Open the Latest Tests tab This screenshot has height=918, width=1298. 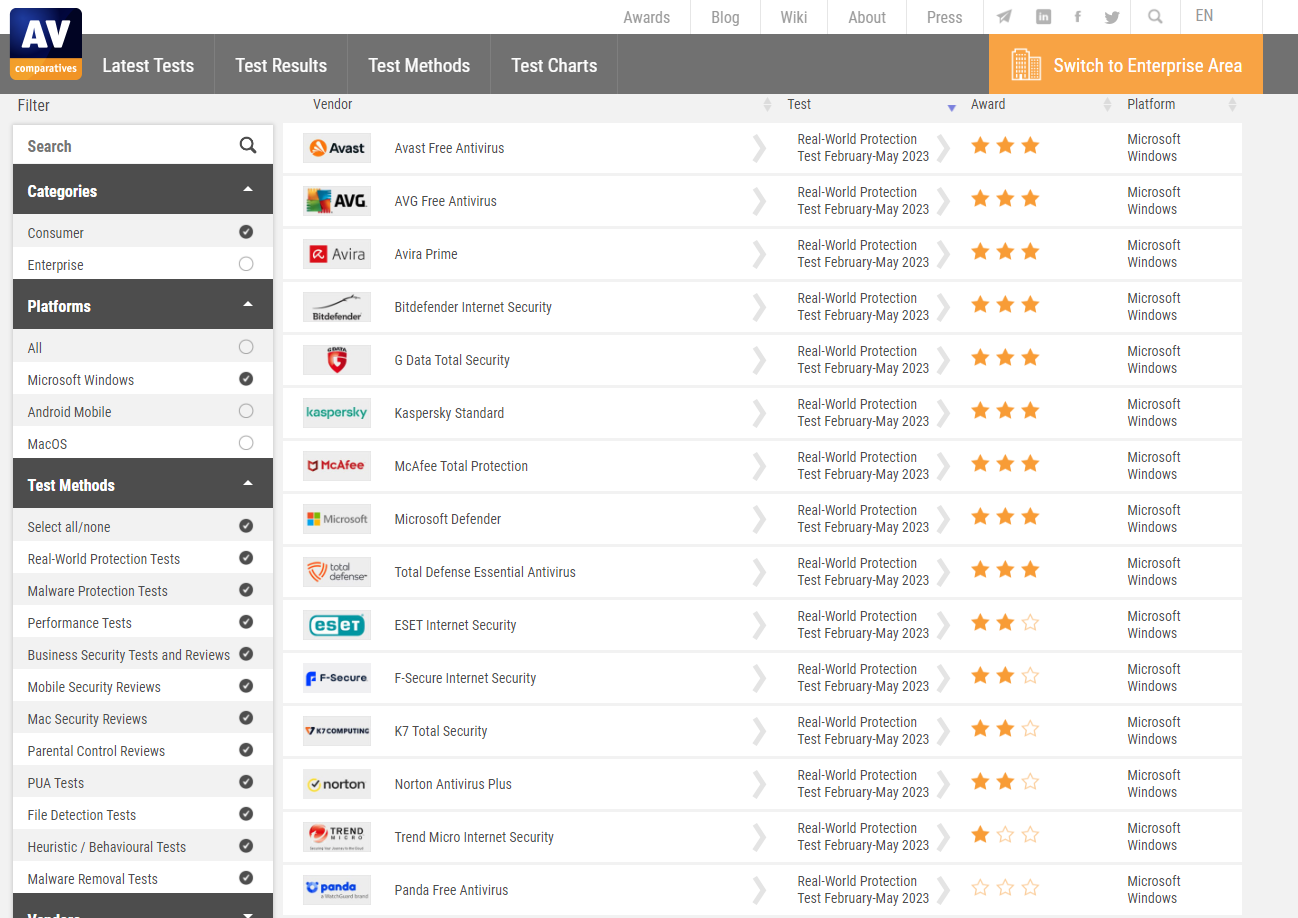point(148,65)
